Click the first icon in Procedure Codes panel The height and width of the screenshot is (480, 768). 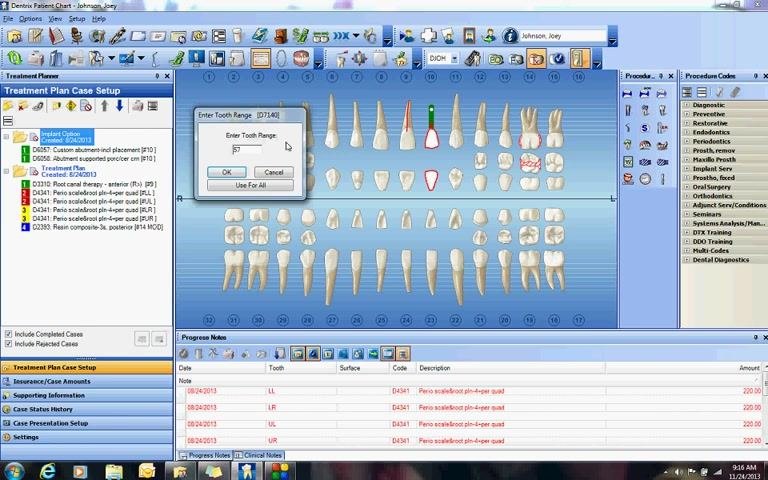pos(687,92)
